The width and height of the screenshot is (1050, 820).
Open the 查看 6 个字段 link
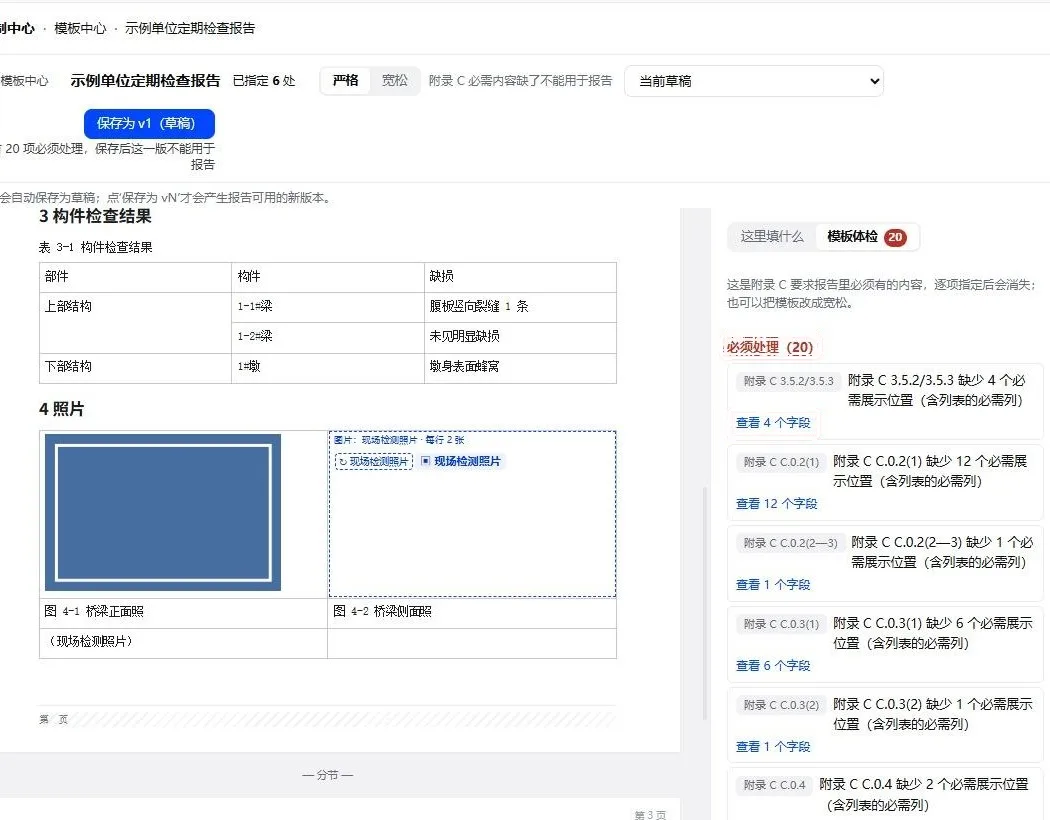(773, 665)
